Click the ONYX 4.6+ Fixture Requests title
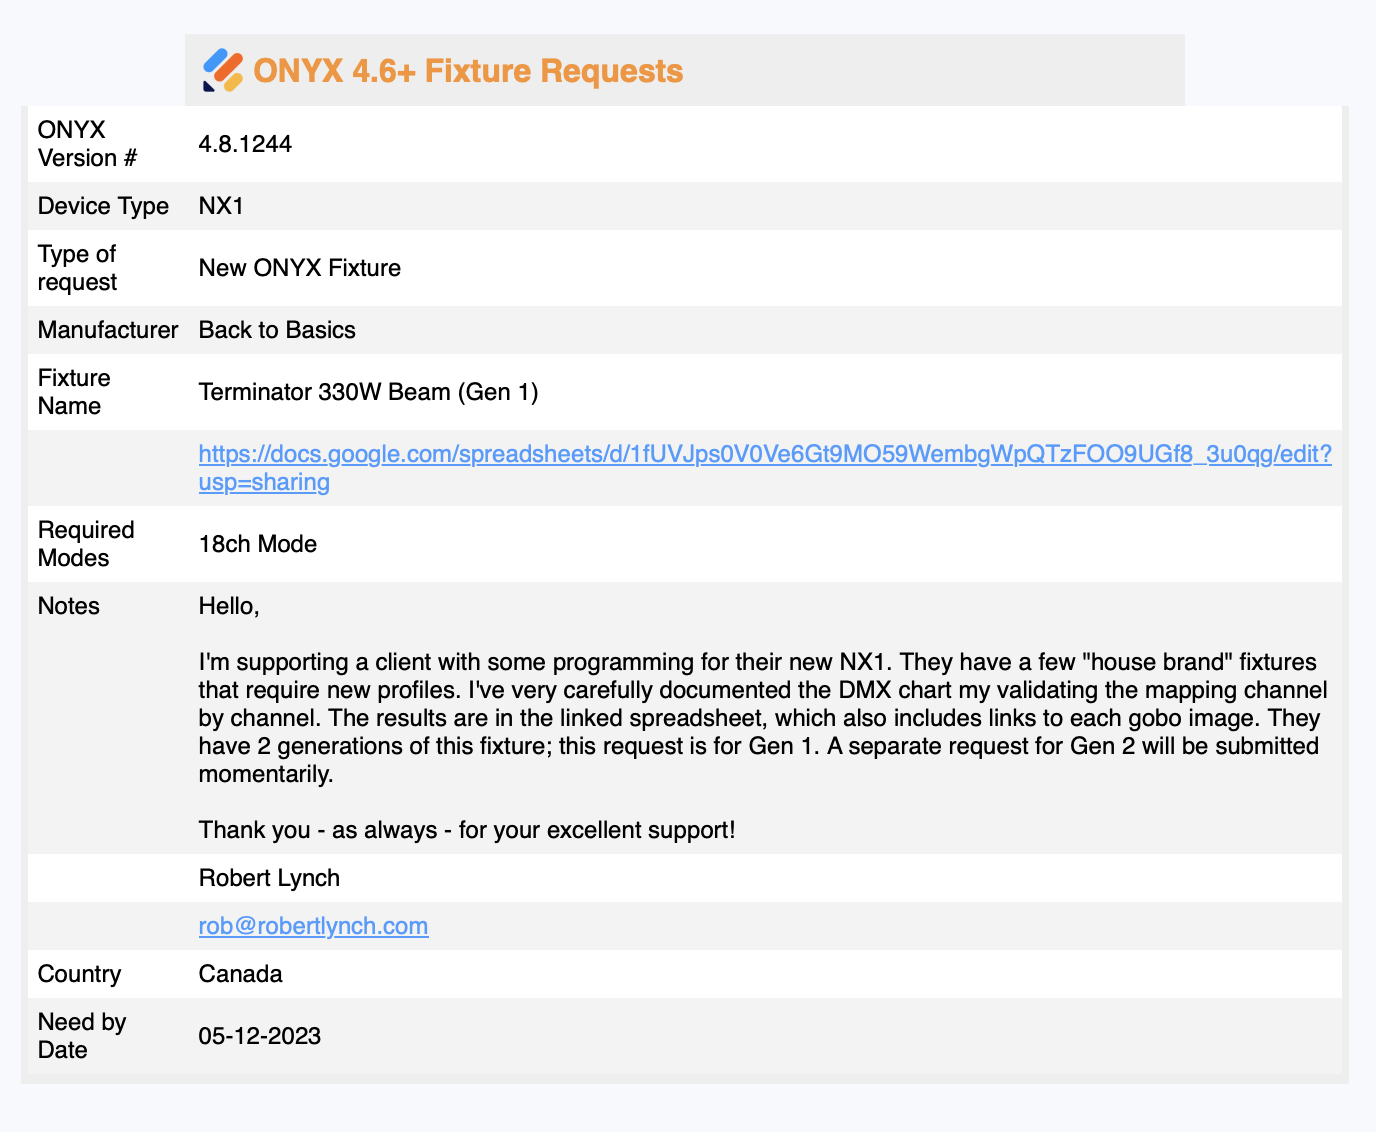The width and height of the screenshot is (1376, 1132). point(468,71)
